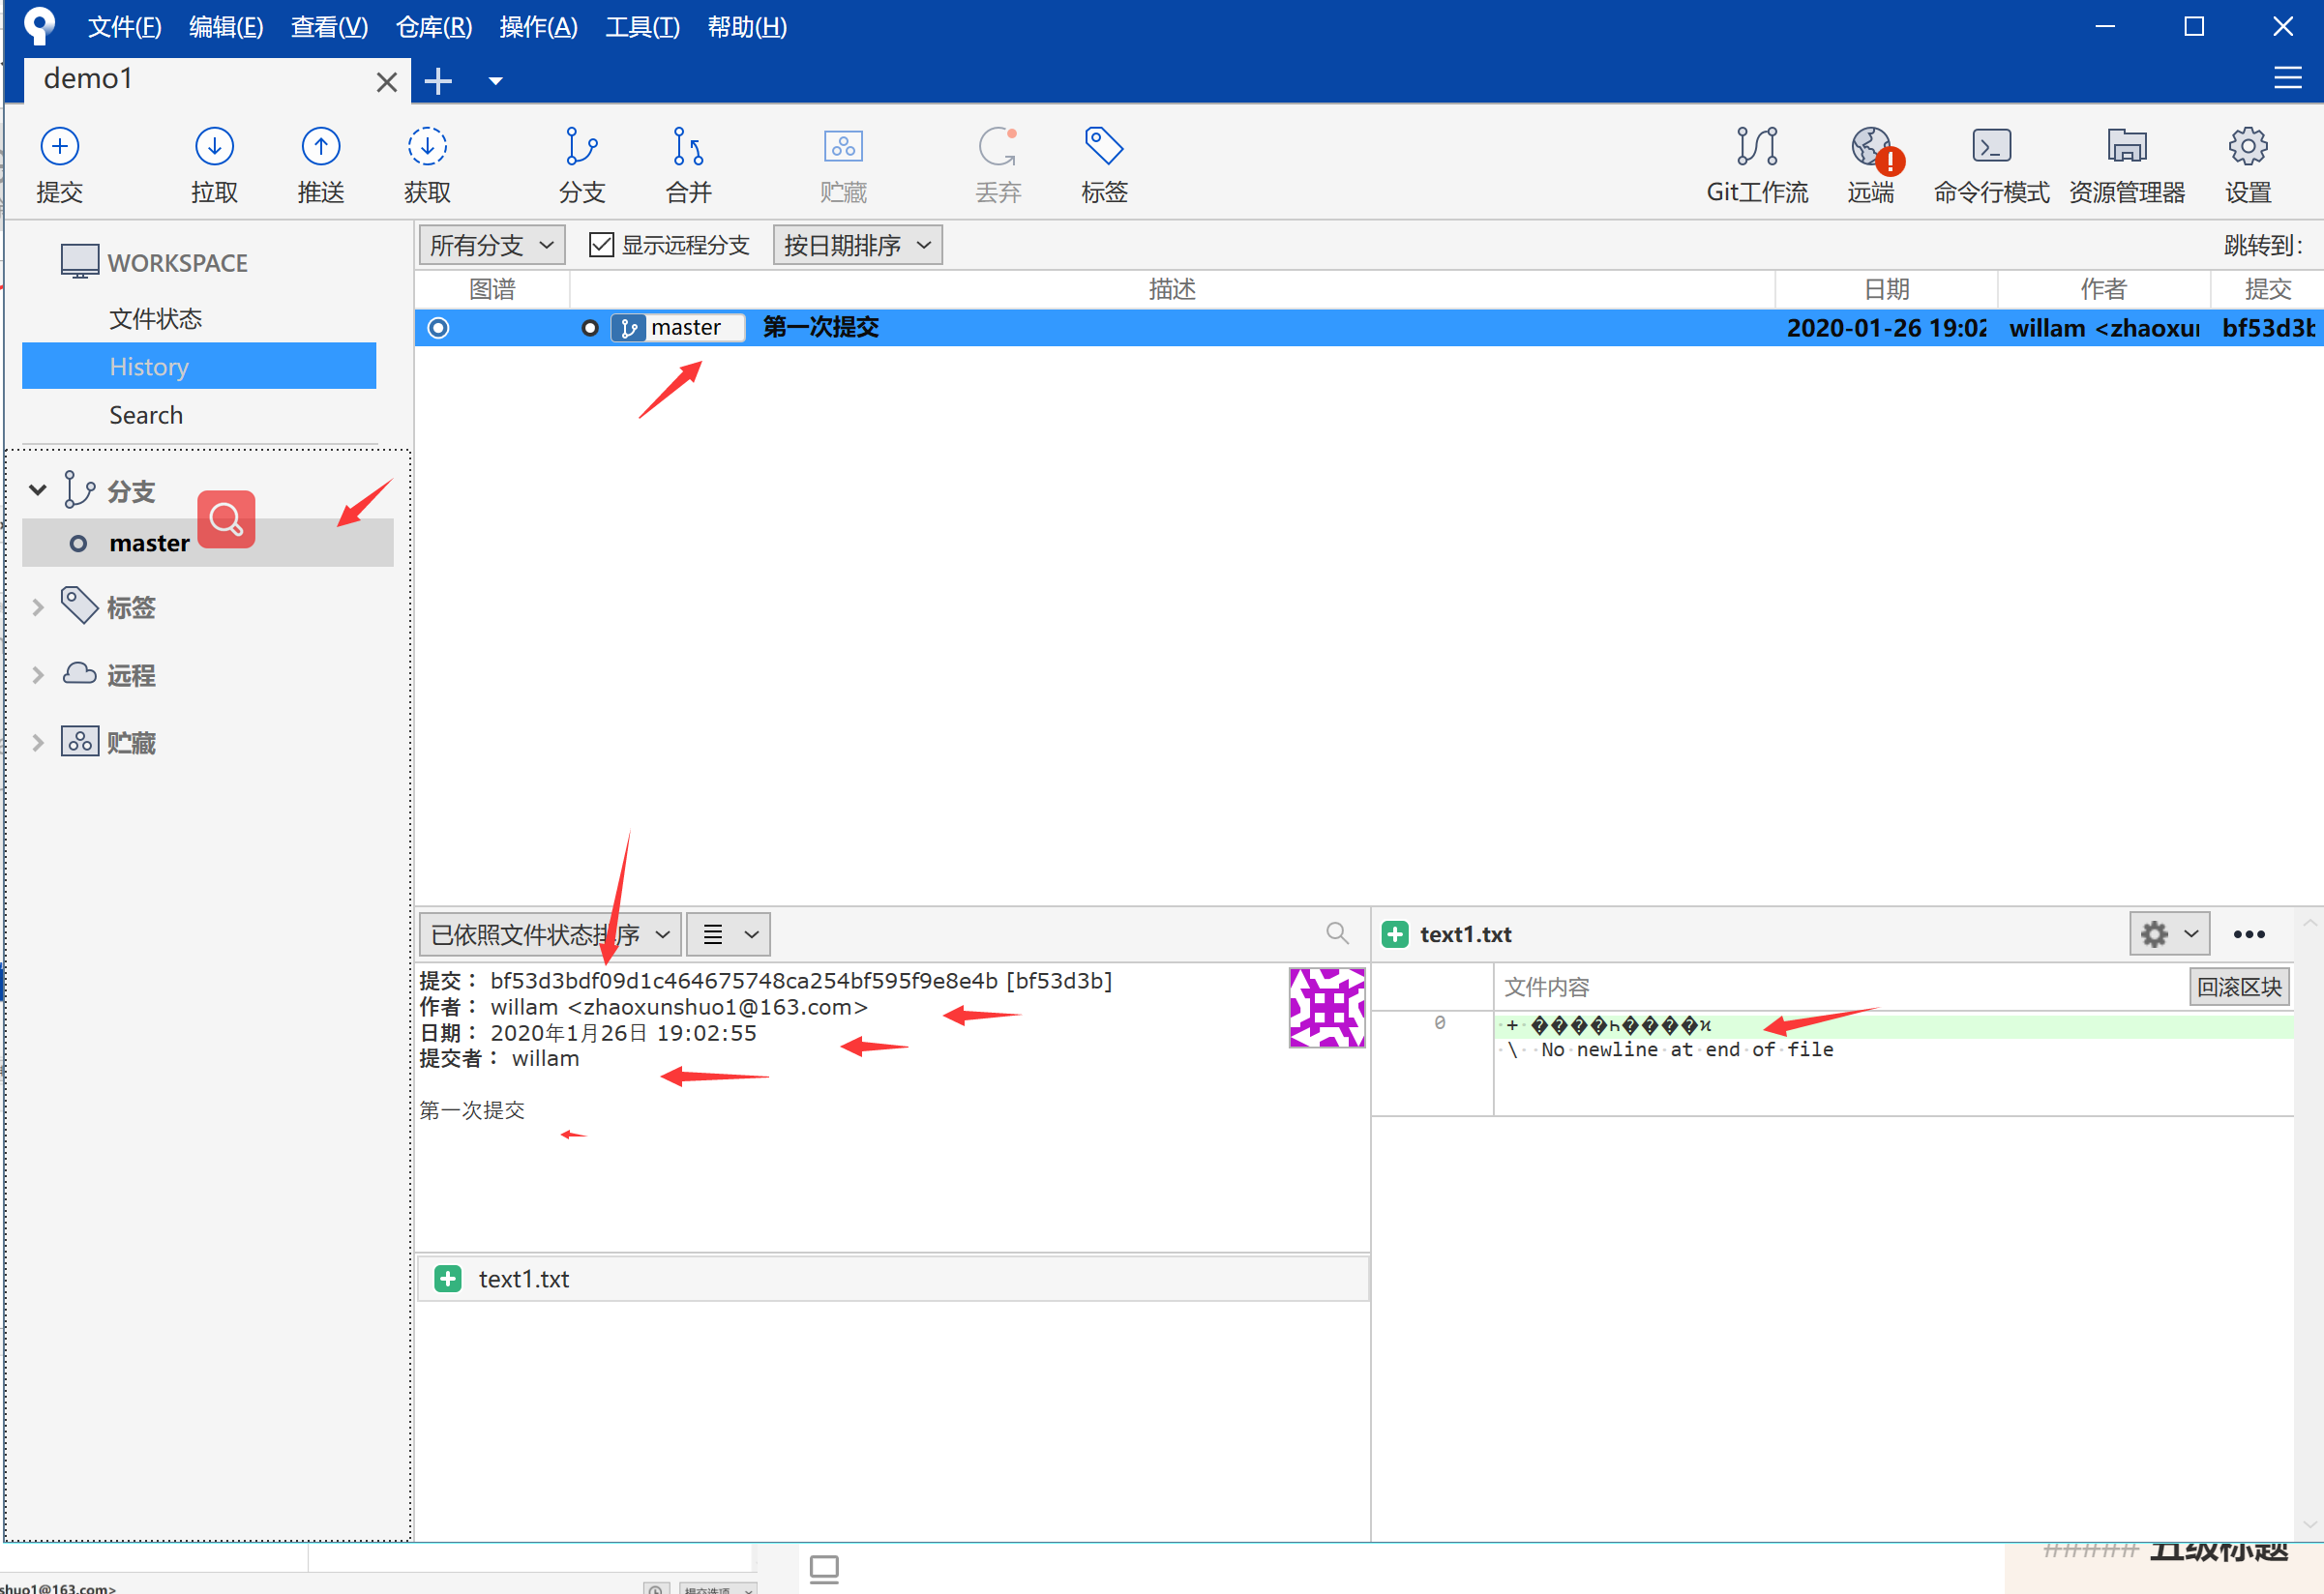
Task: Open the 按日期排序 sort dropdown
Action: point(857,245)
